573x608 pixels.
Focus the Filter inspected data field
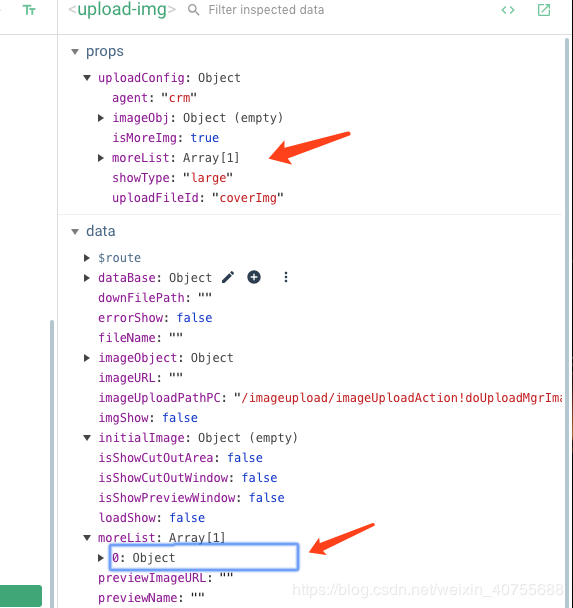(266, 10)
